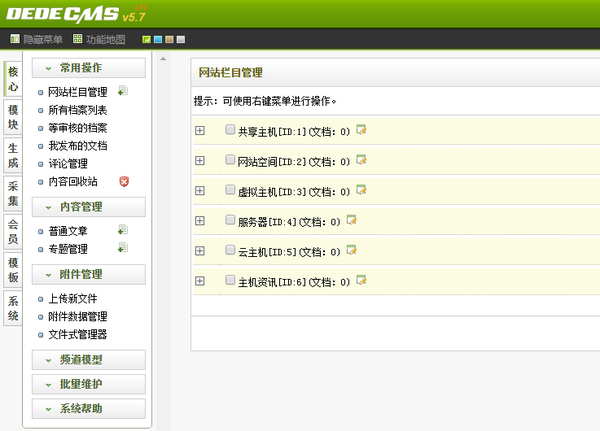Add column icon next to 网站栏目管理

[123, 91]
